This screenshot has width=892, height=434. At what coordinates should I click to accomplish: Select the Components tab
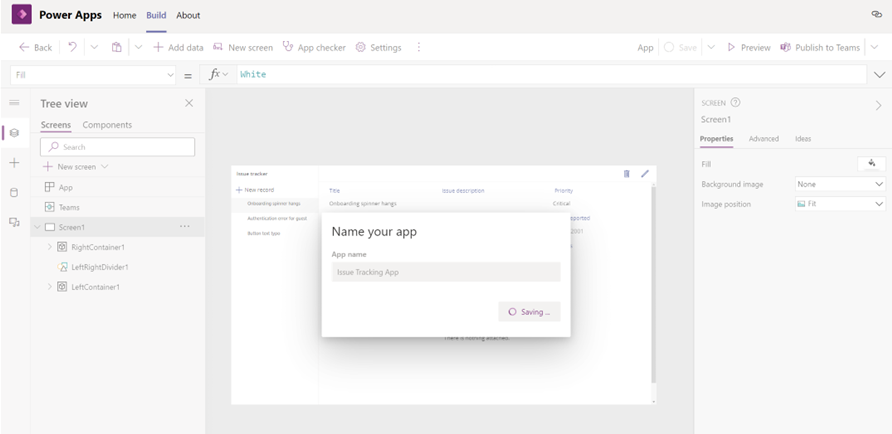[x=107, y=125]
